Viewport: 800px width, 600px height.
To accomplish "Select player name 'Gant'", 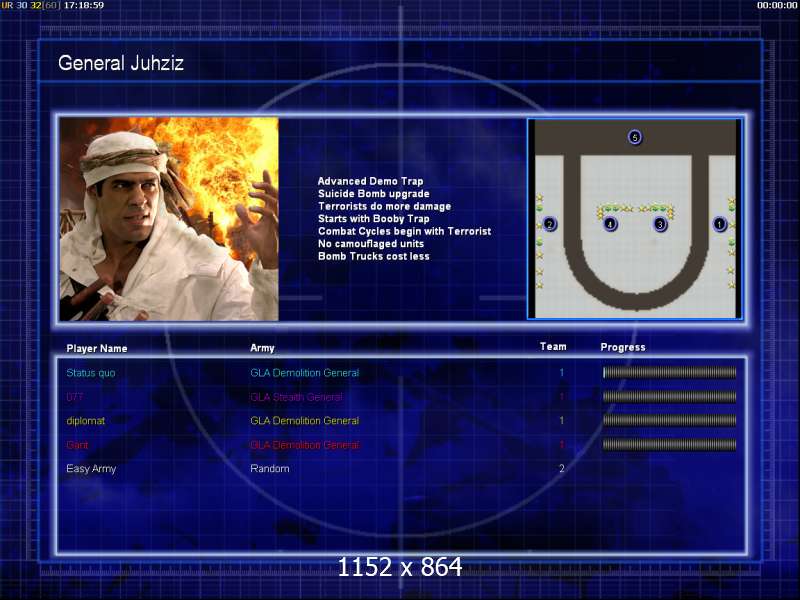I will [77, 445].
